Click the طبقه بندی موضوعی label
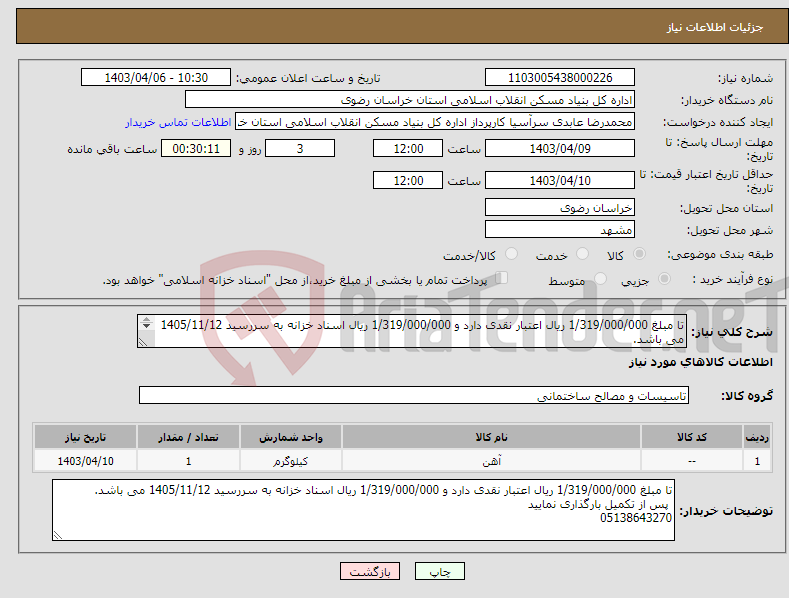Image resolution: width=789 pixels, height=598 pixels. pos(720,255)
